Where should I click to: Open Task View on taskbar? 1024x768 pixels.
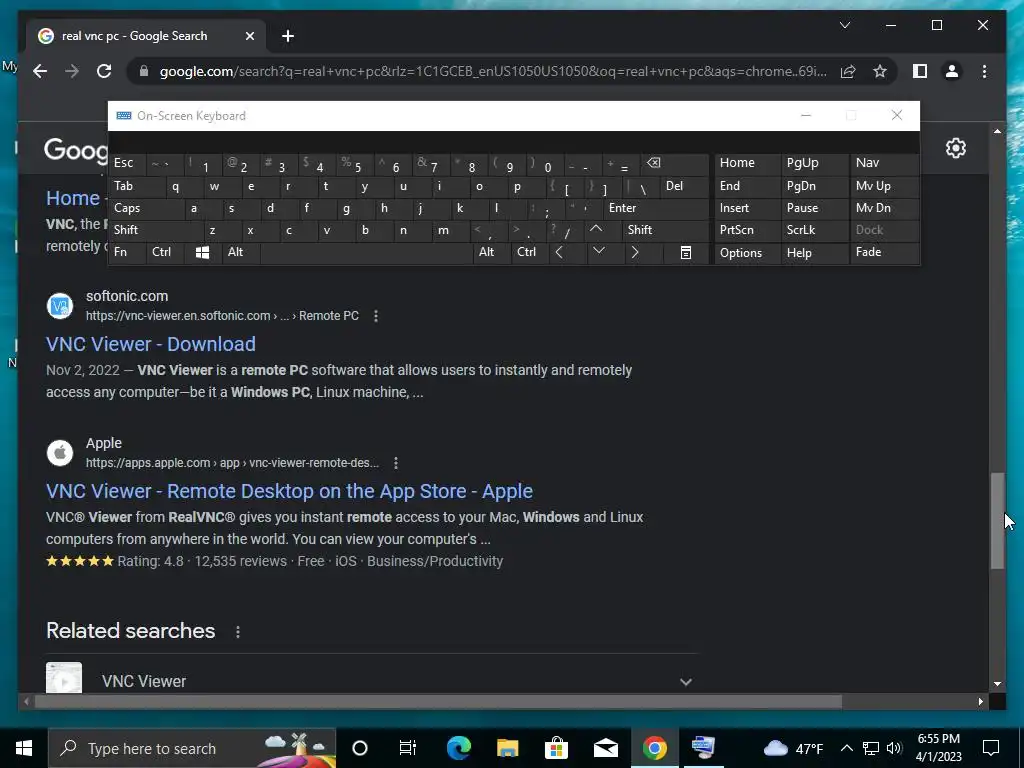(408, 748)
